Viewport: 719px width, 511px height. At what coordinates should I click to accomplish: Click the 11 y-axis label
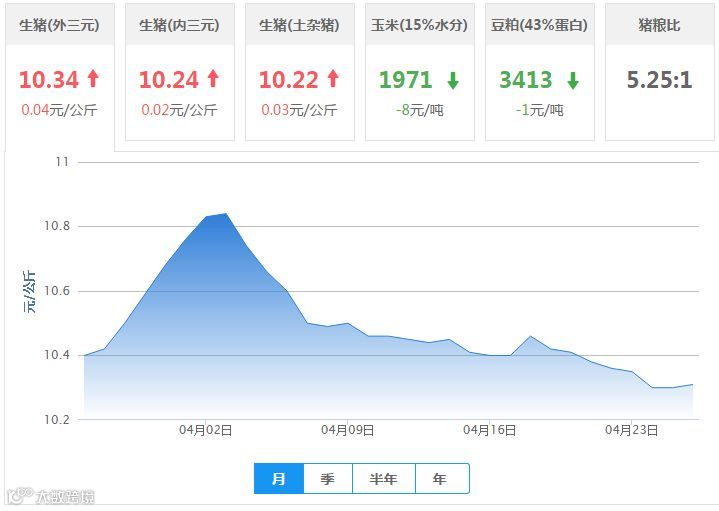(x=62, y=162)
